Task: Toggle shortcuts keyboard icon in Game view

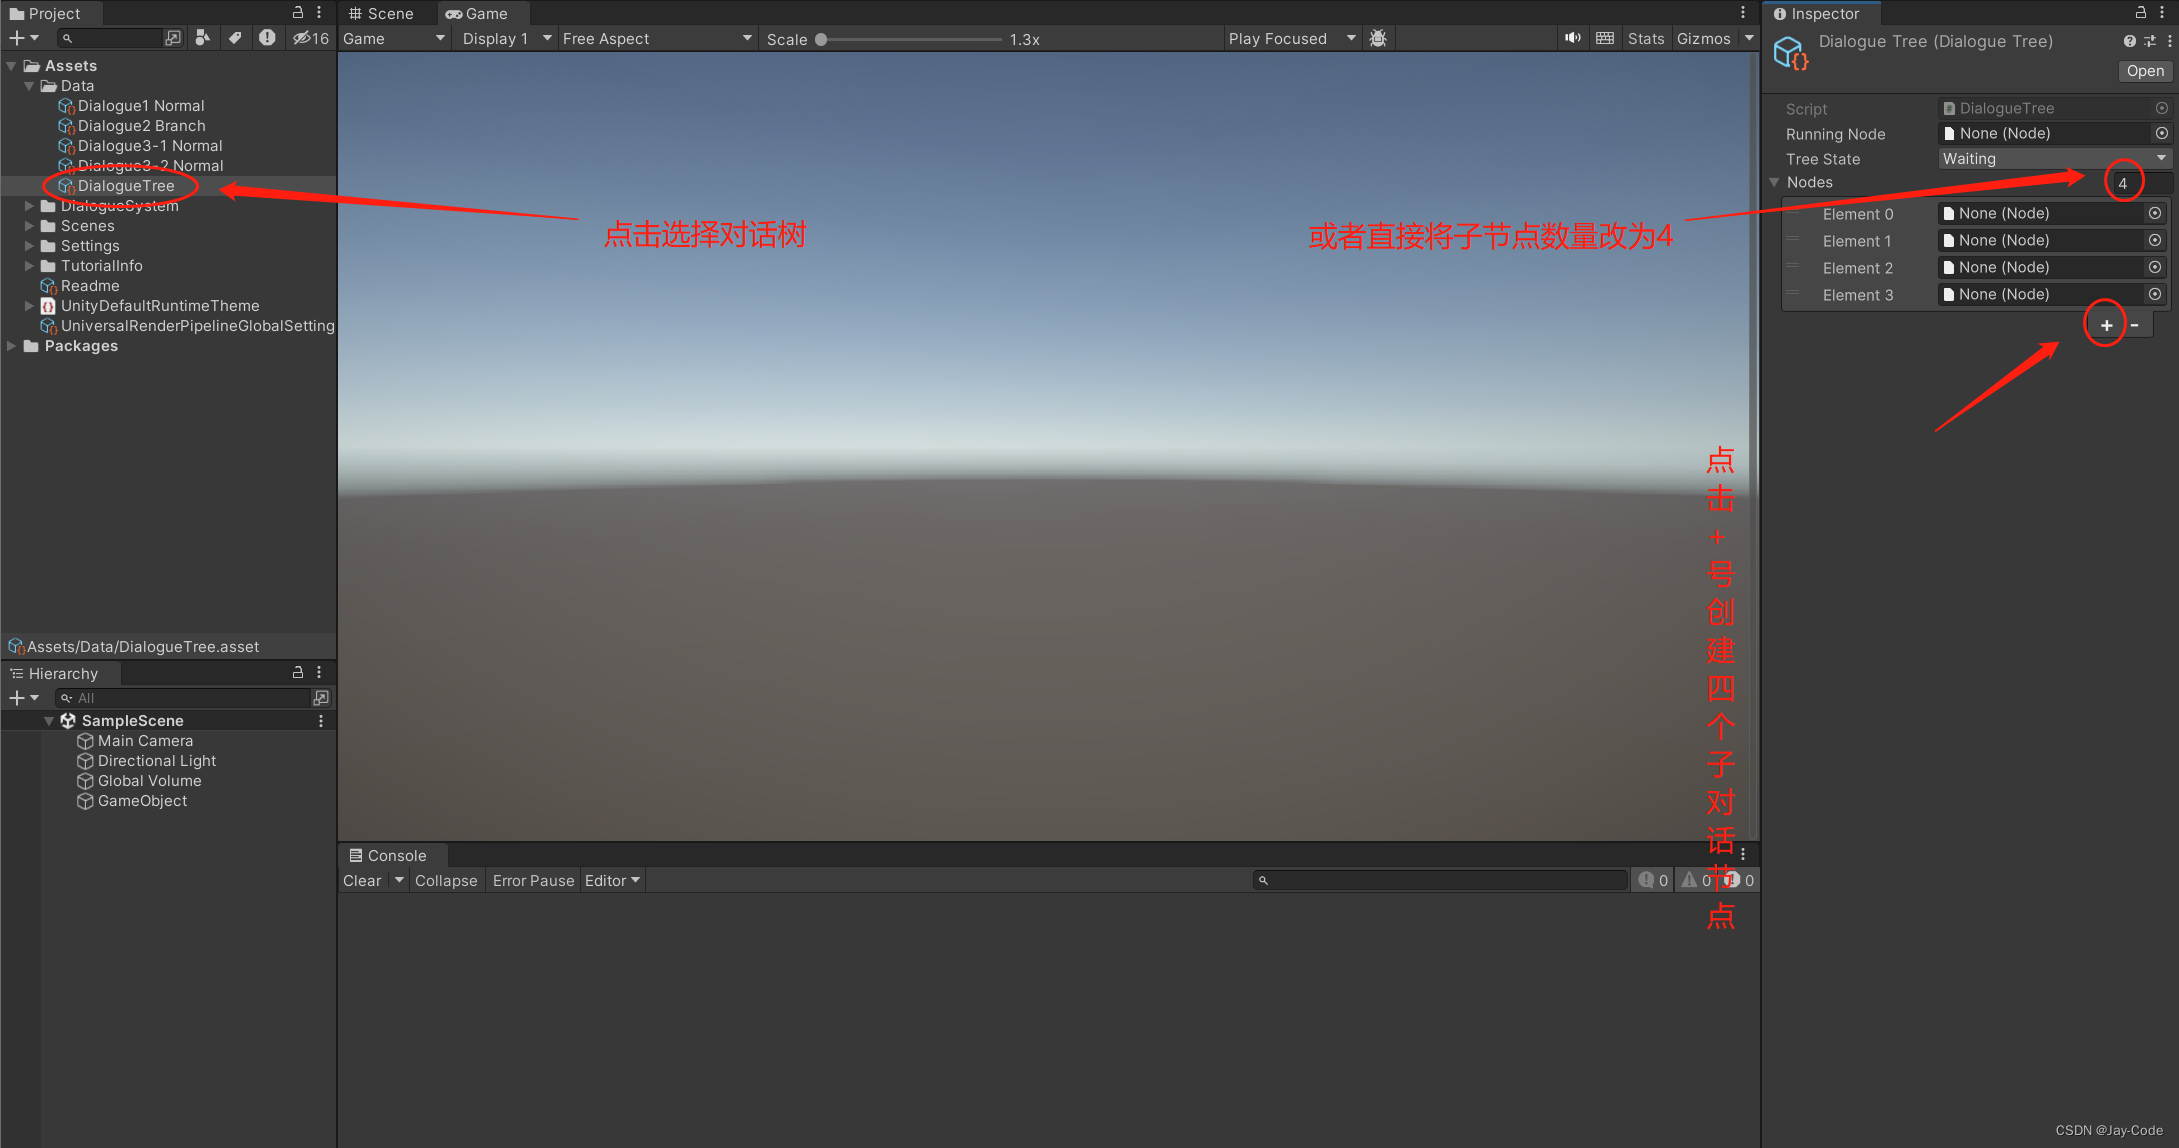Action: pos(1605,38)
